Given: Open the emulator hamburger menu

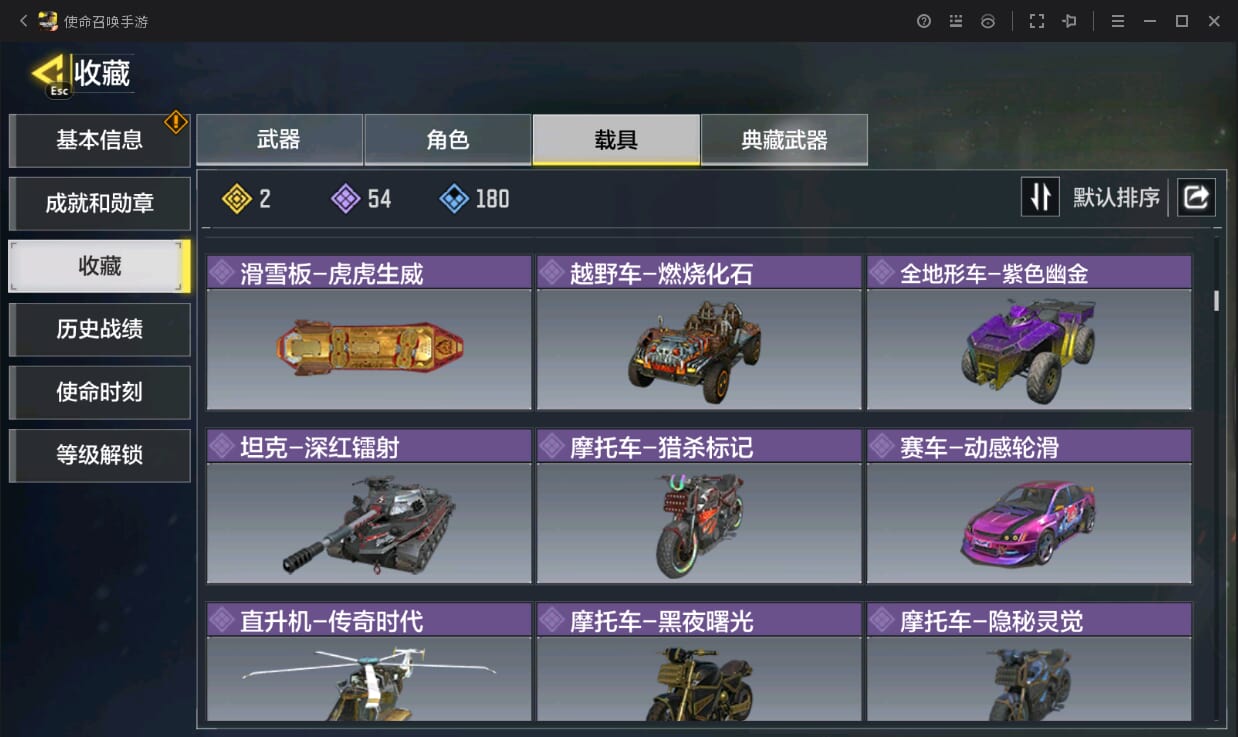Looking at the screenshot, I should click(1118, 21).
